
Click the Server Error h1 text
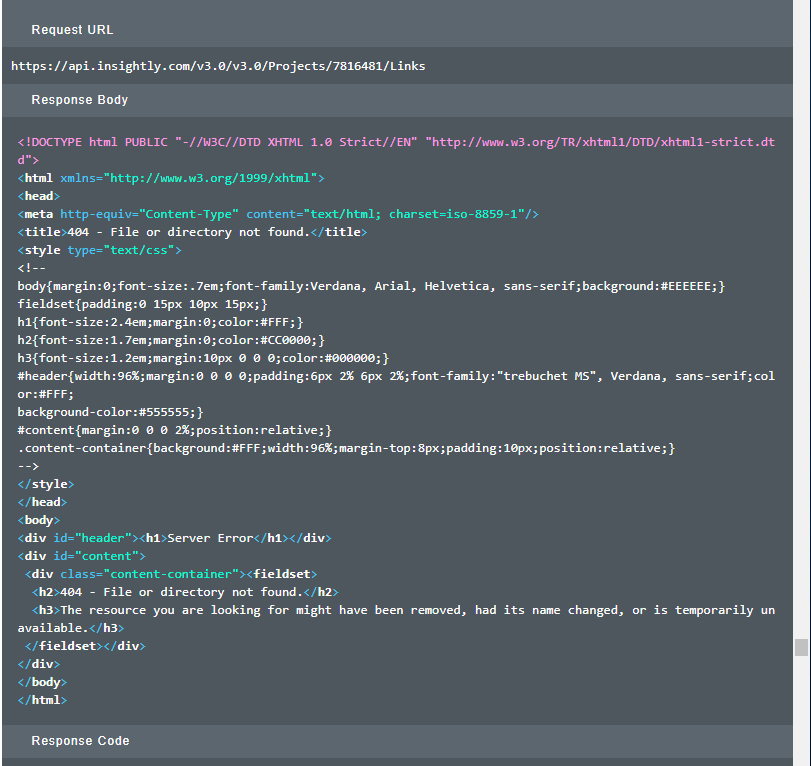pos(208,538)
